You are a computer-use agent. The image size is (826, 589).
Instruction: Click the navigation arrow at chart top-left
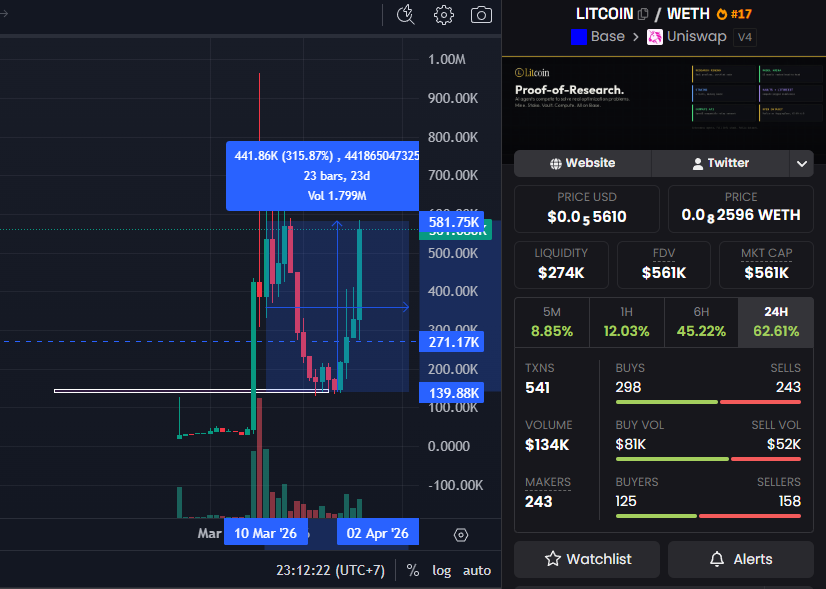(4, 14)
